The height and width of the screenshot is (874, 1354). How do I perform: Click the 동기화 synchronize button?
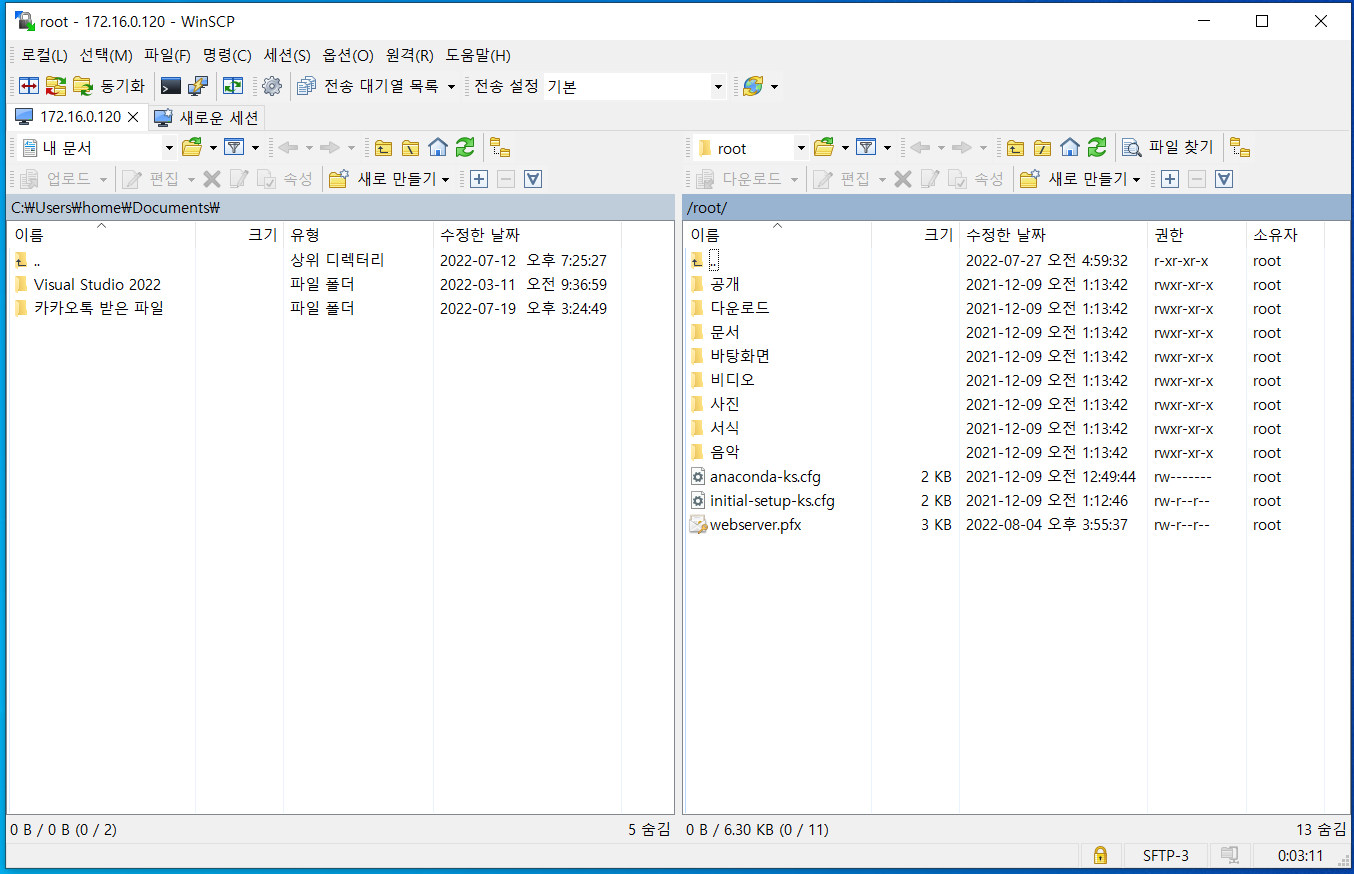coord(110,86)
